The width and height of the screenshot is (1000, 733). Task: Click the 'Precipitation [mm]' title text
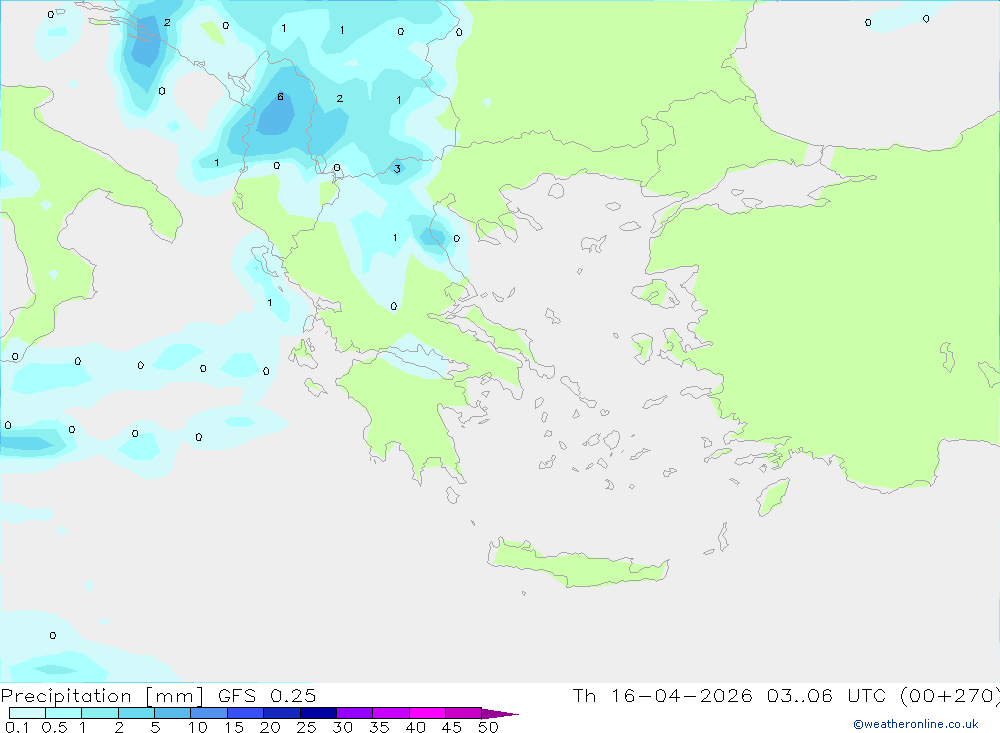(x=102, y=696)
